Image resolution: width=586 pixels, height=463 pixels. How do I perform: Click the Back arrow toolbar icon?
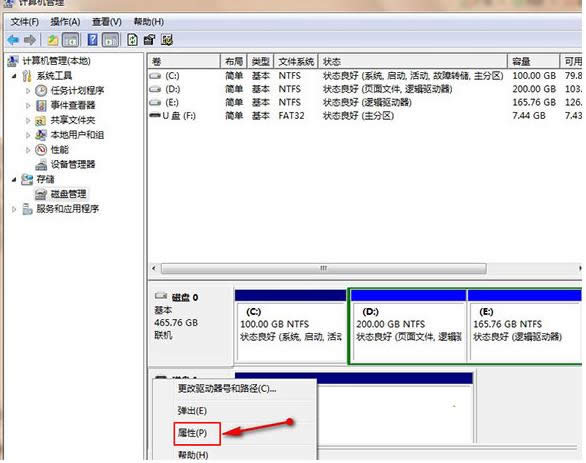coord(13,40)
